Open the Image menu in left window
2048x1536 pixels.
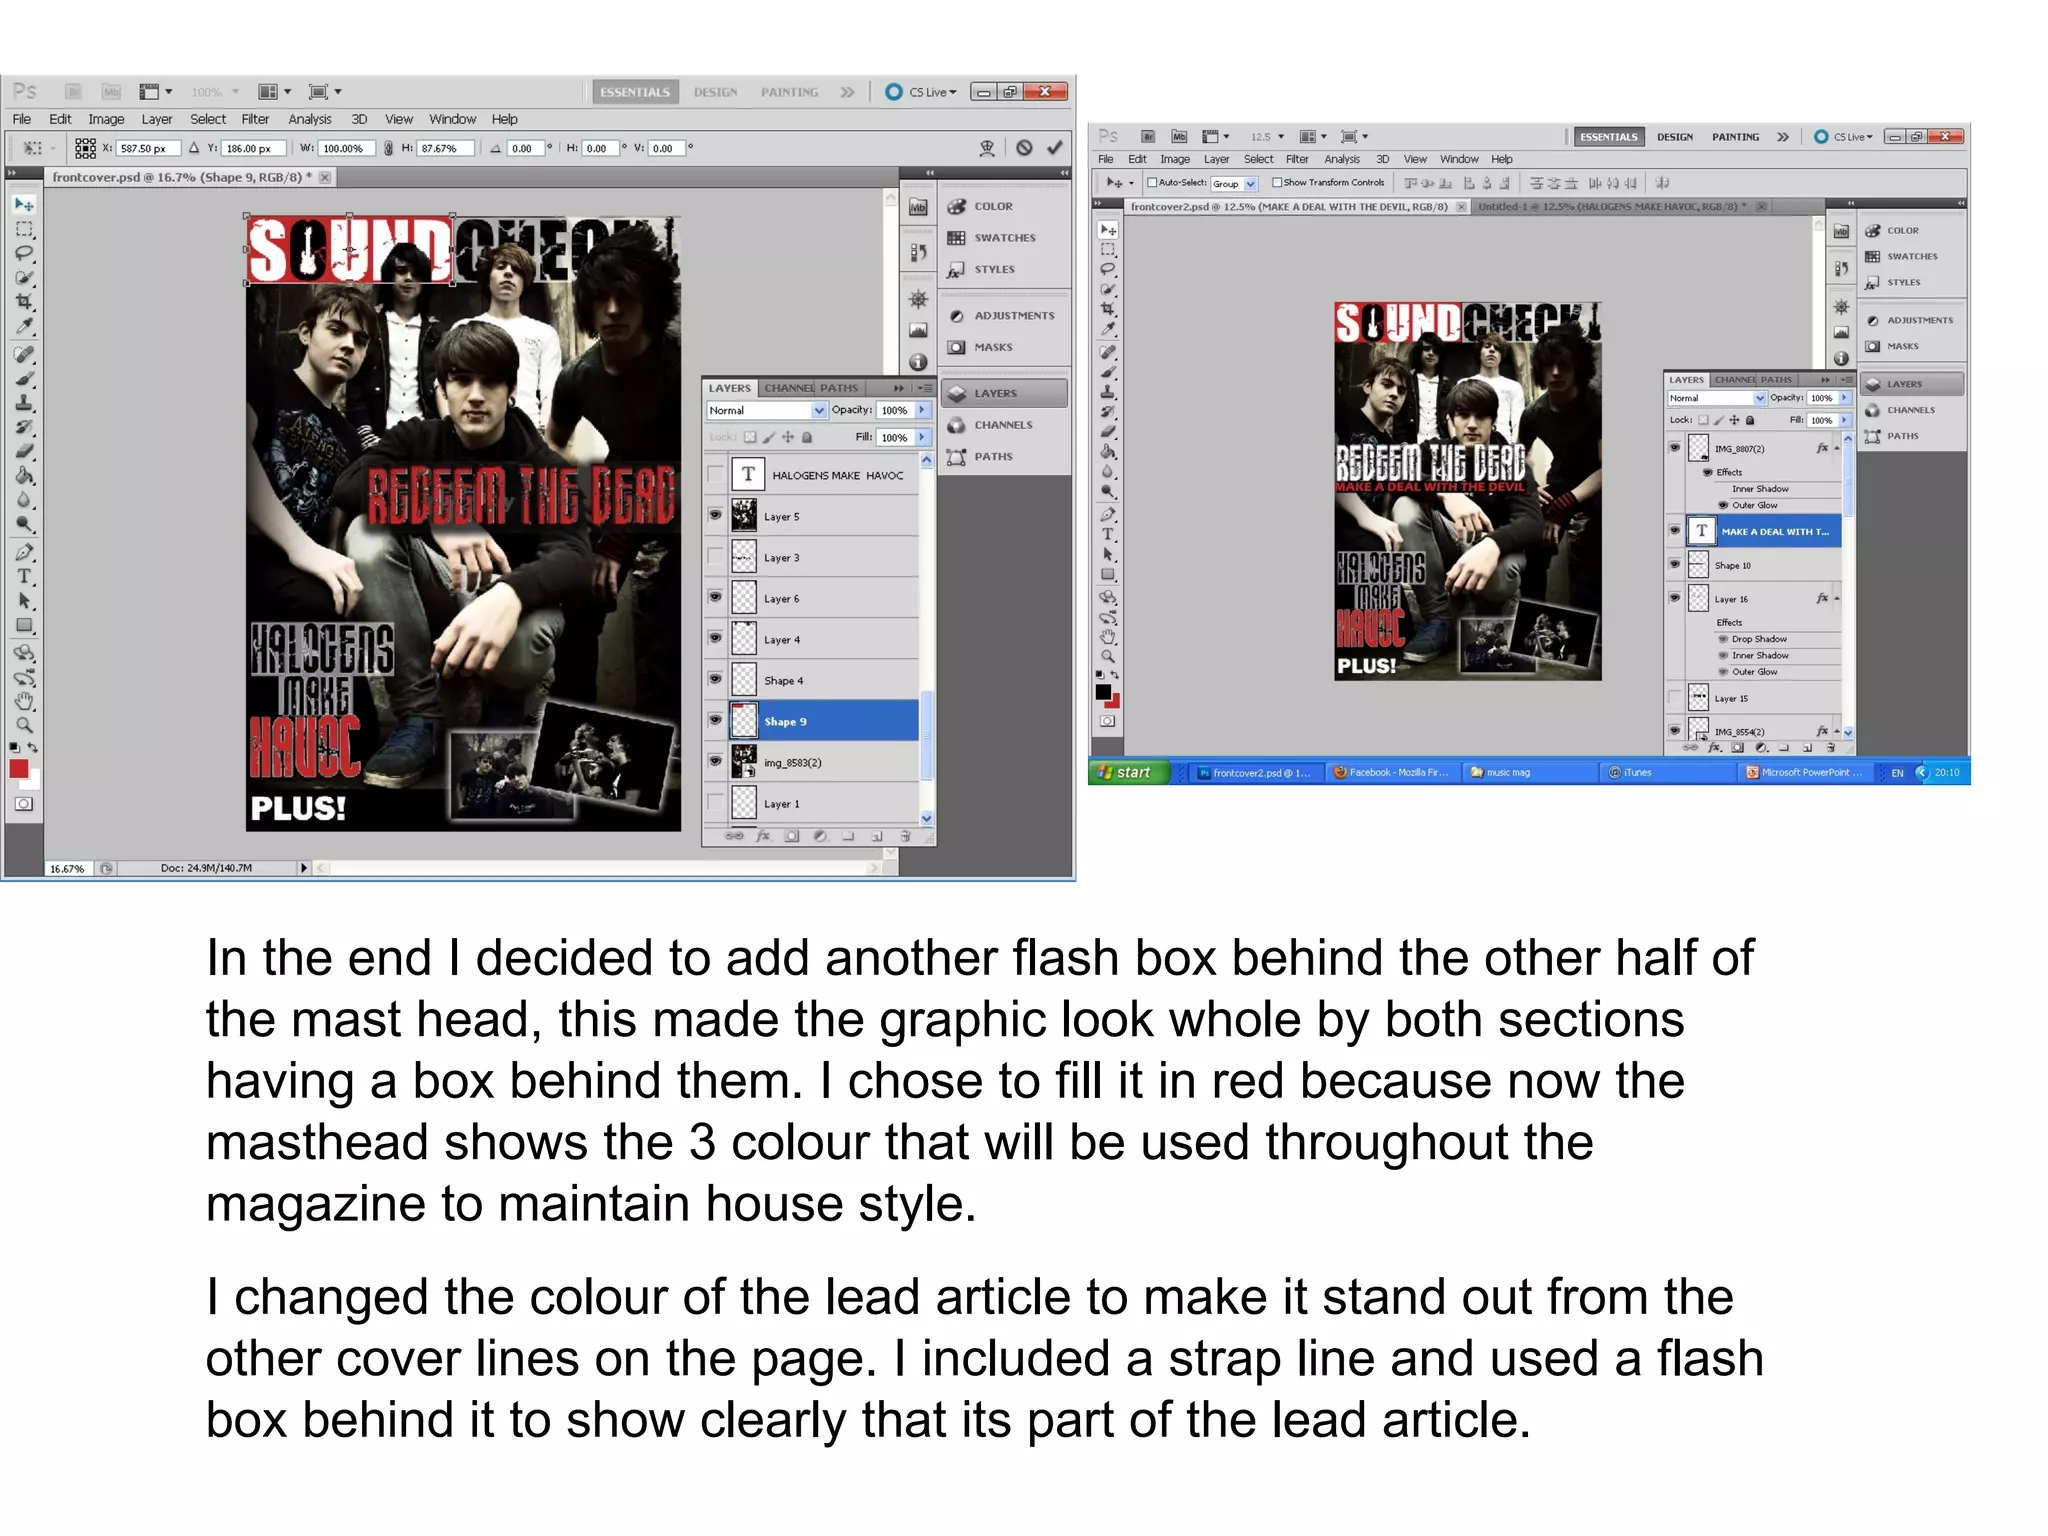pos(106,119)
